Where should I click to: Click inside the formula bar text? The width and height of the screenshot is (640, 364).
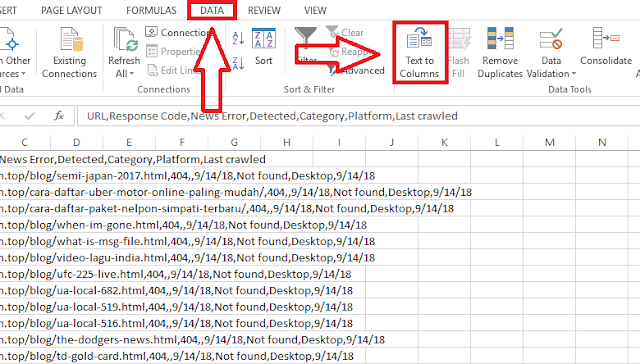(272, 116)
